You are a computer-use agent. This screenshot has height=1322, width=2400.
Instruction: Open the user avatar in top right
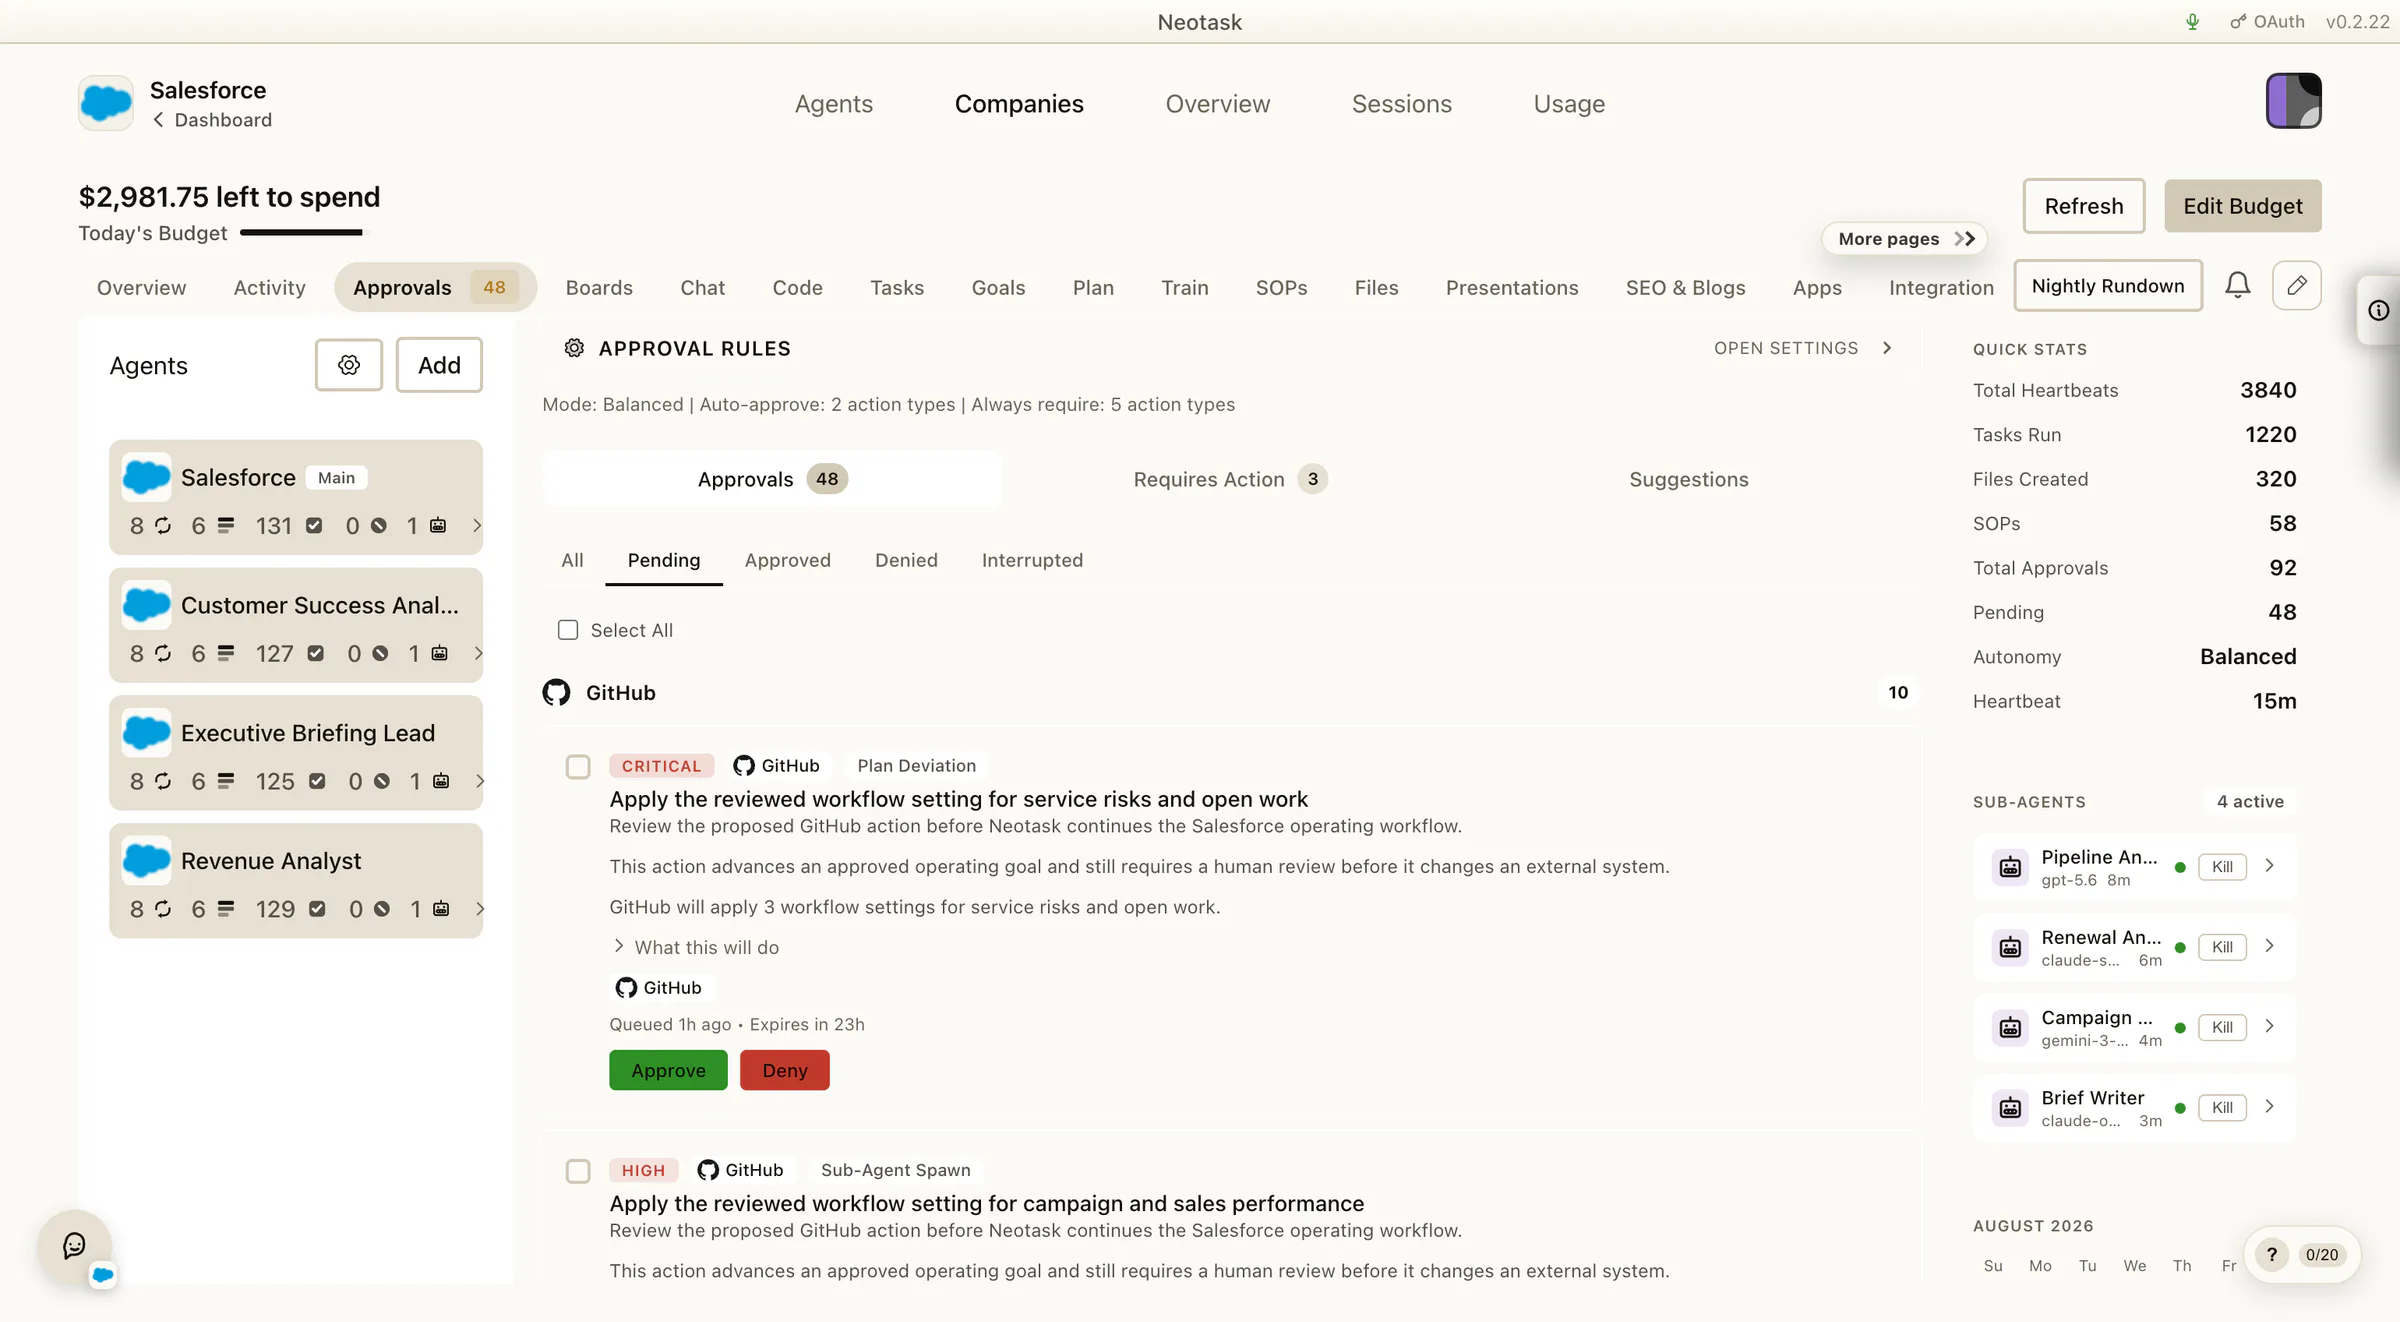(x=2293, y=101)
